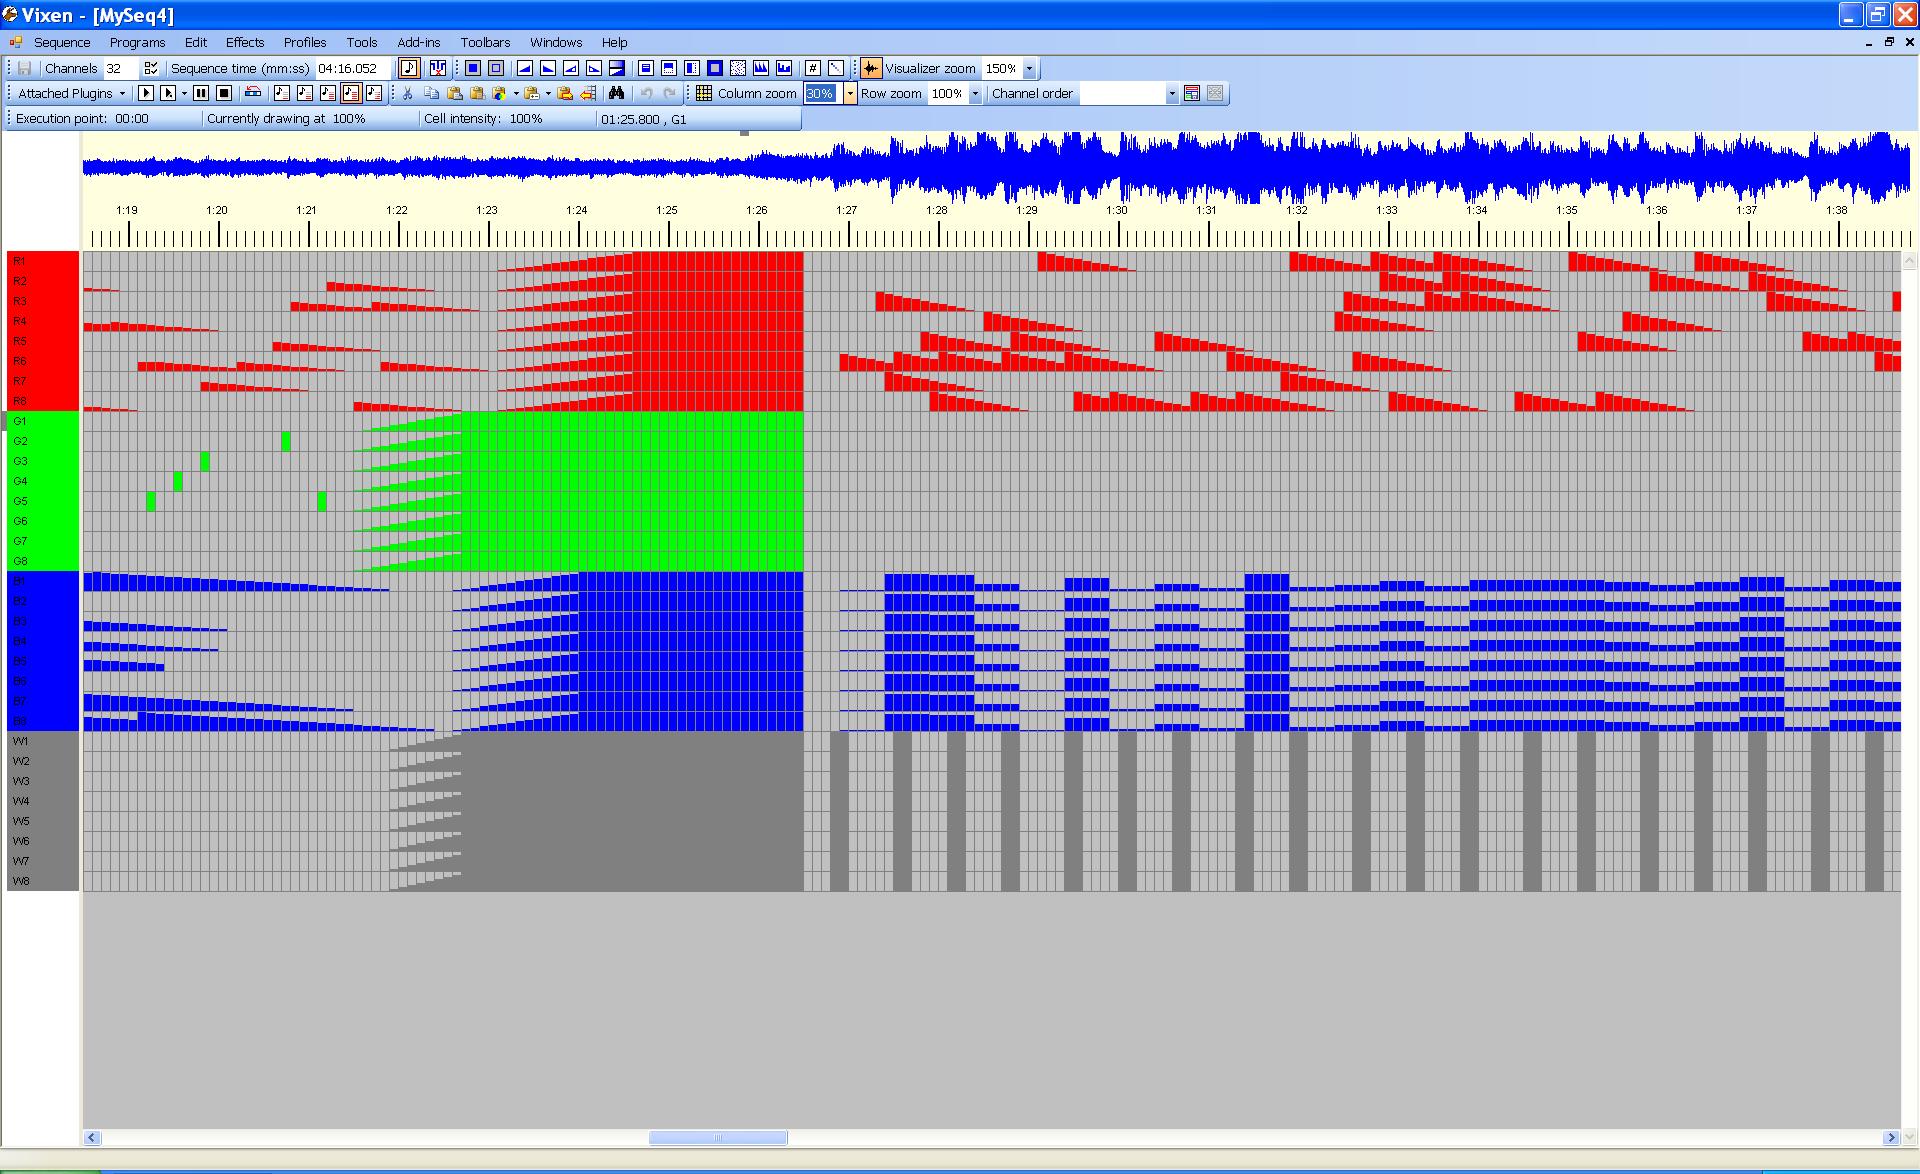The image size is (1920, 1174).
Task: Open the Add-ins menu
Action: click(418, 42)
